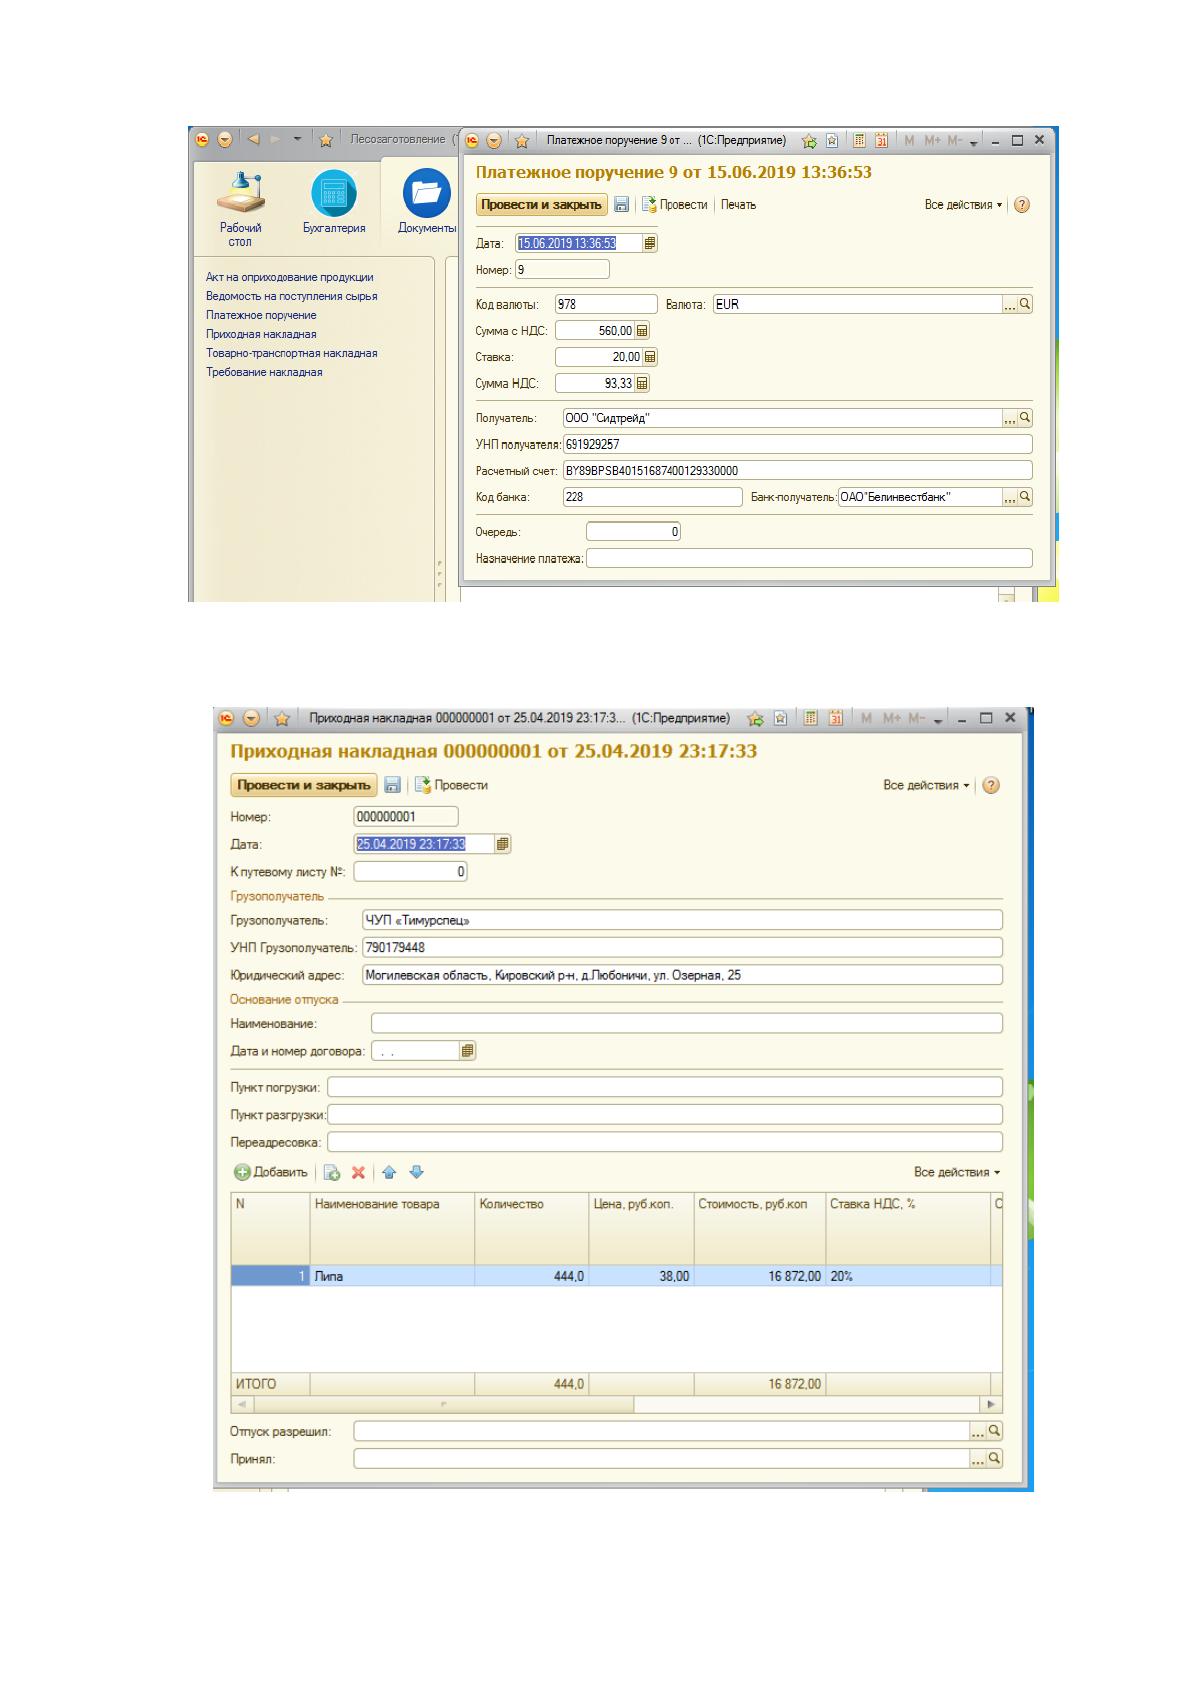1191x1684 pixels.
Task: Open calculator for Сумма с НДС field
Action: [642, 331]
